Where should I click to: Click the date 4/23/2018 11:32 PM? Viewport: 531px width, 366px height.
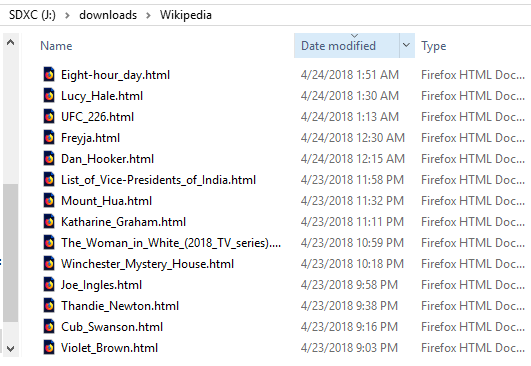pos(352,201)
